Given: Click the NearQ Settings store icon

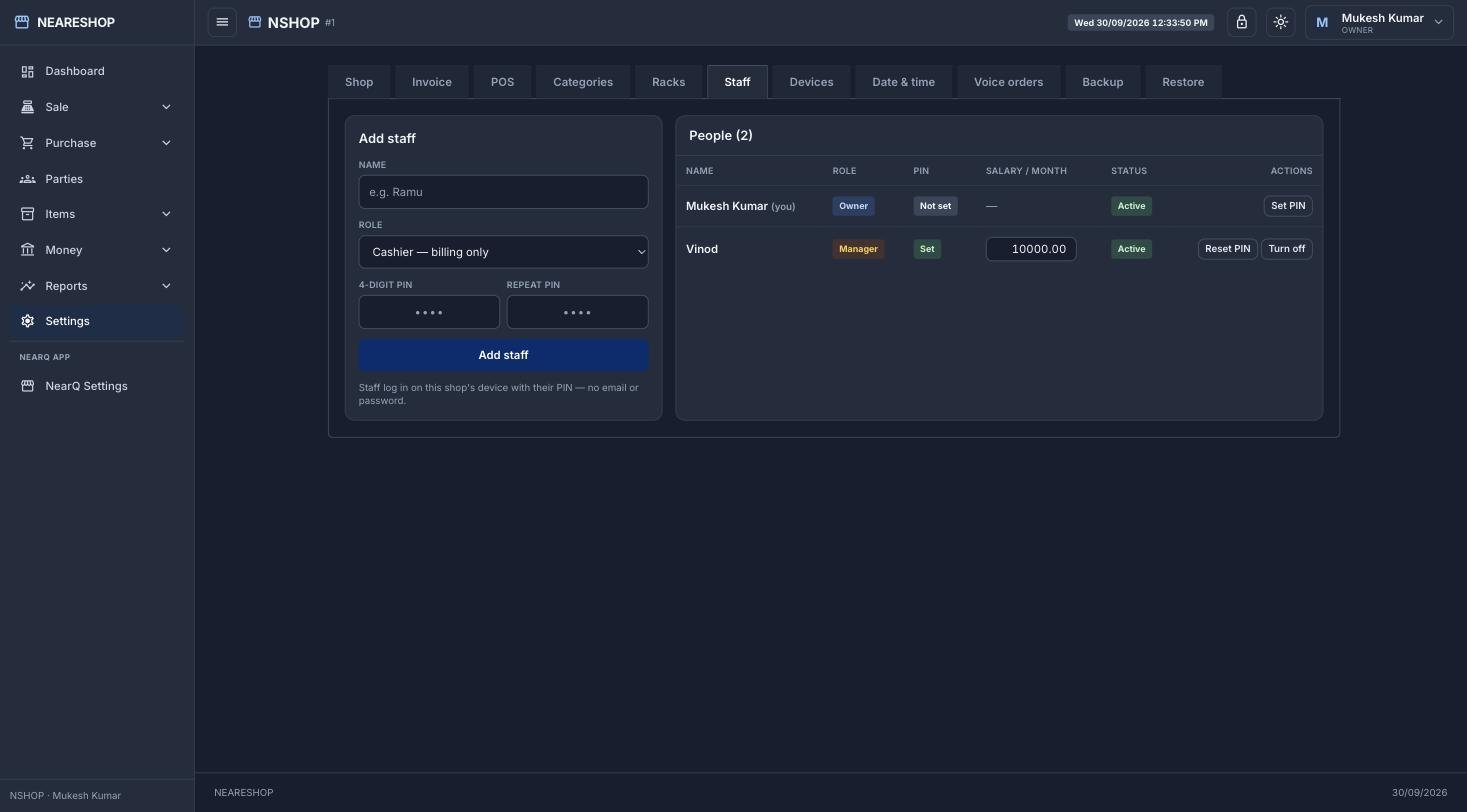Looking at the screenshot, I should click(x=28, y=386).
